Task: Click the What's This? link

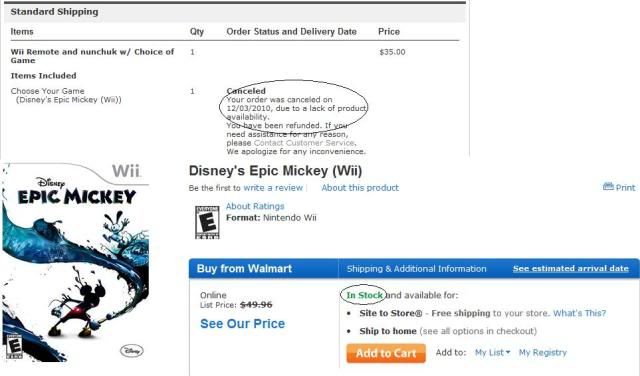Action: 580,313
